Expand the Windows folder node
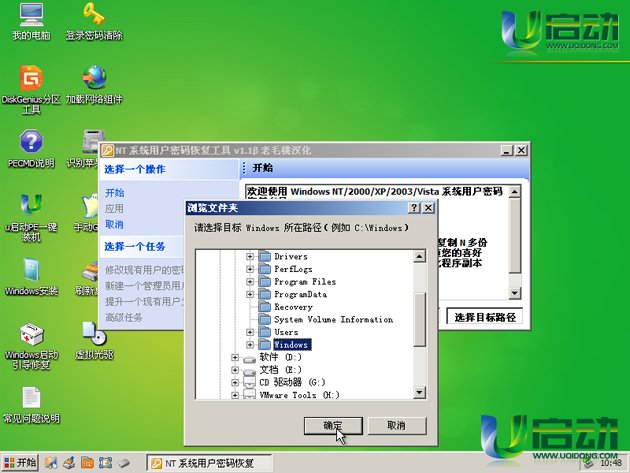 click(x=250, y=344)
